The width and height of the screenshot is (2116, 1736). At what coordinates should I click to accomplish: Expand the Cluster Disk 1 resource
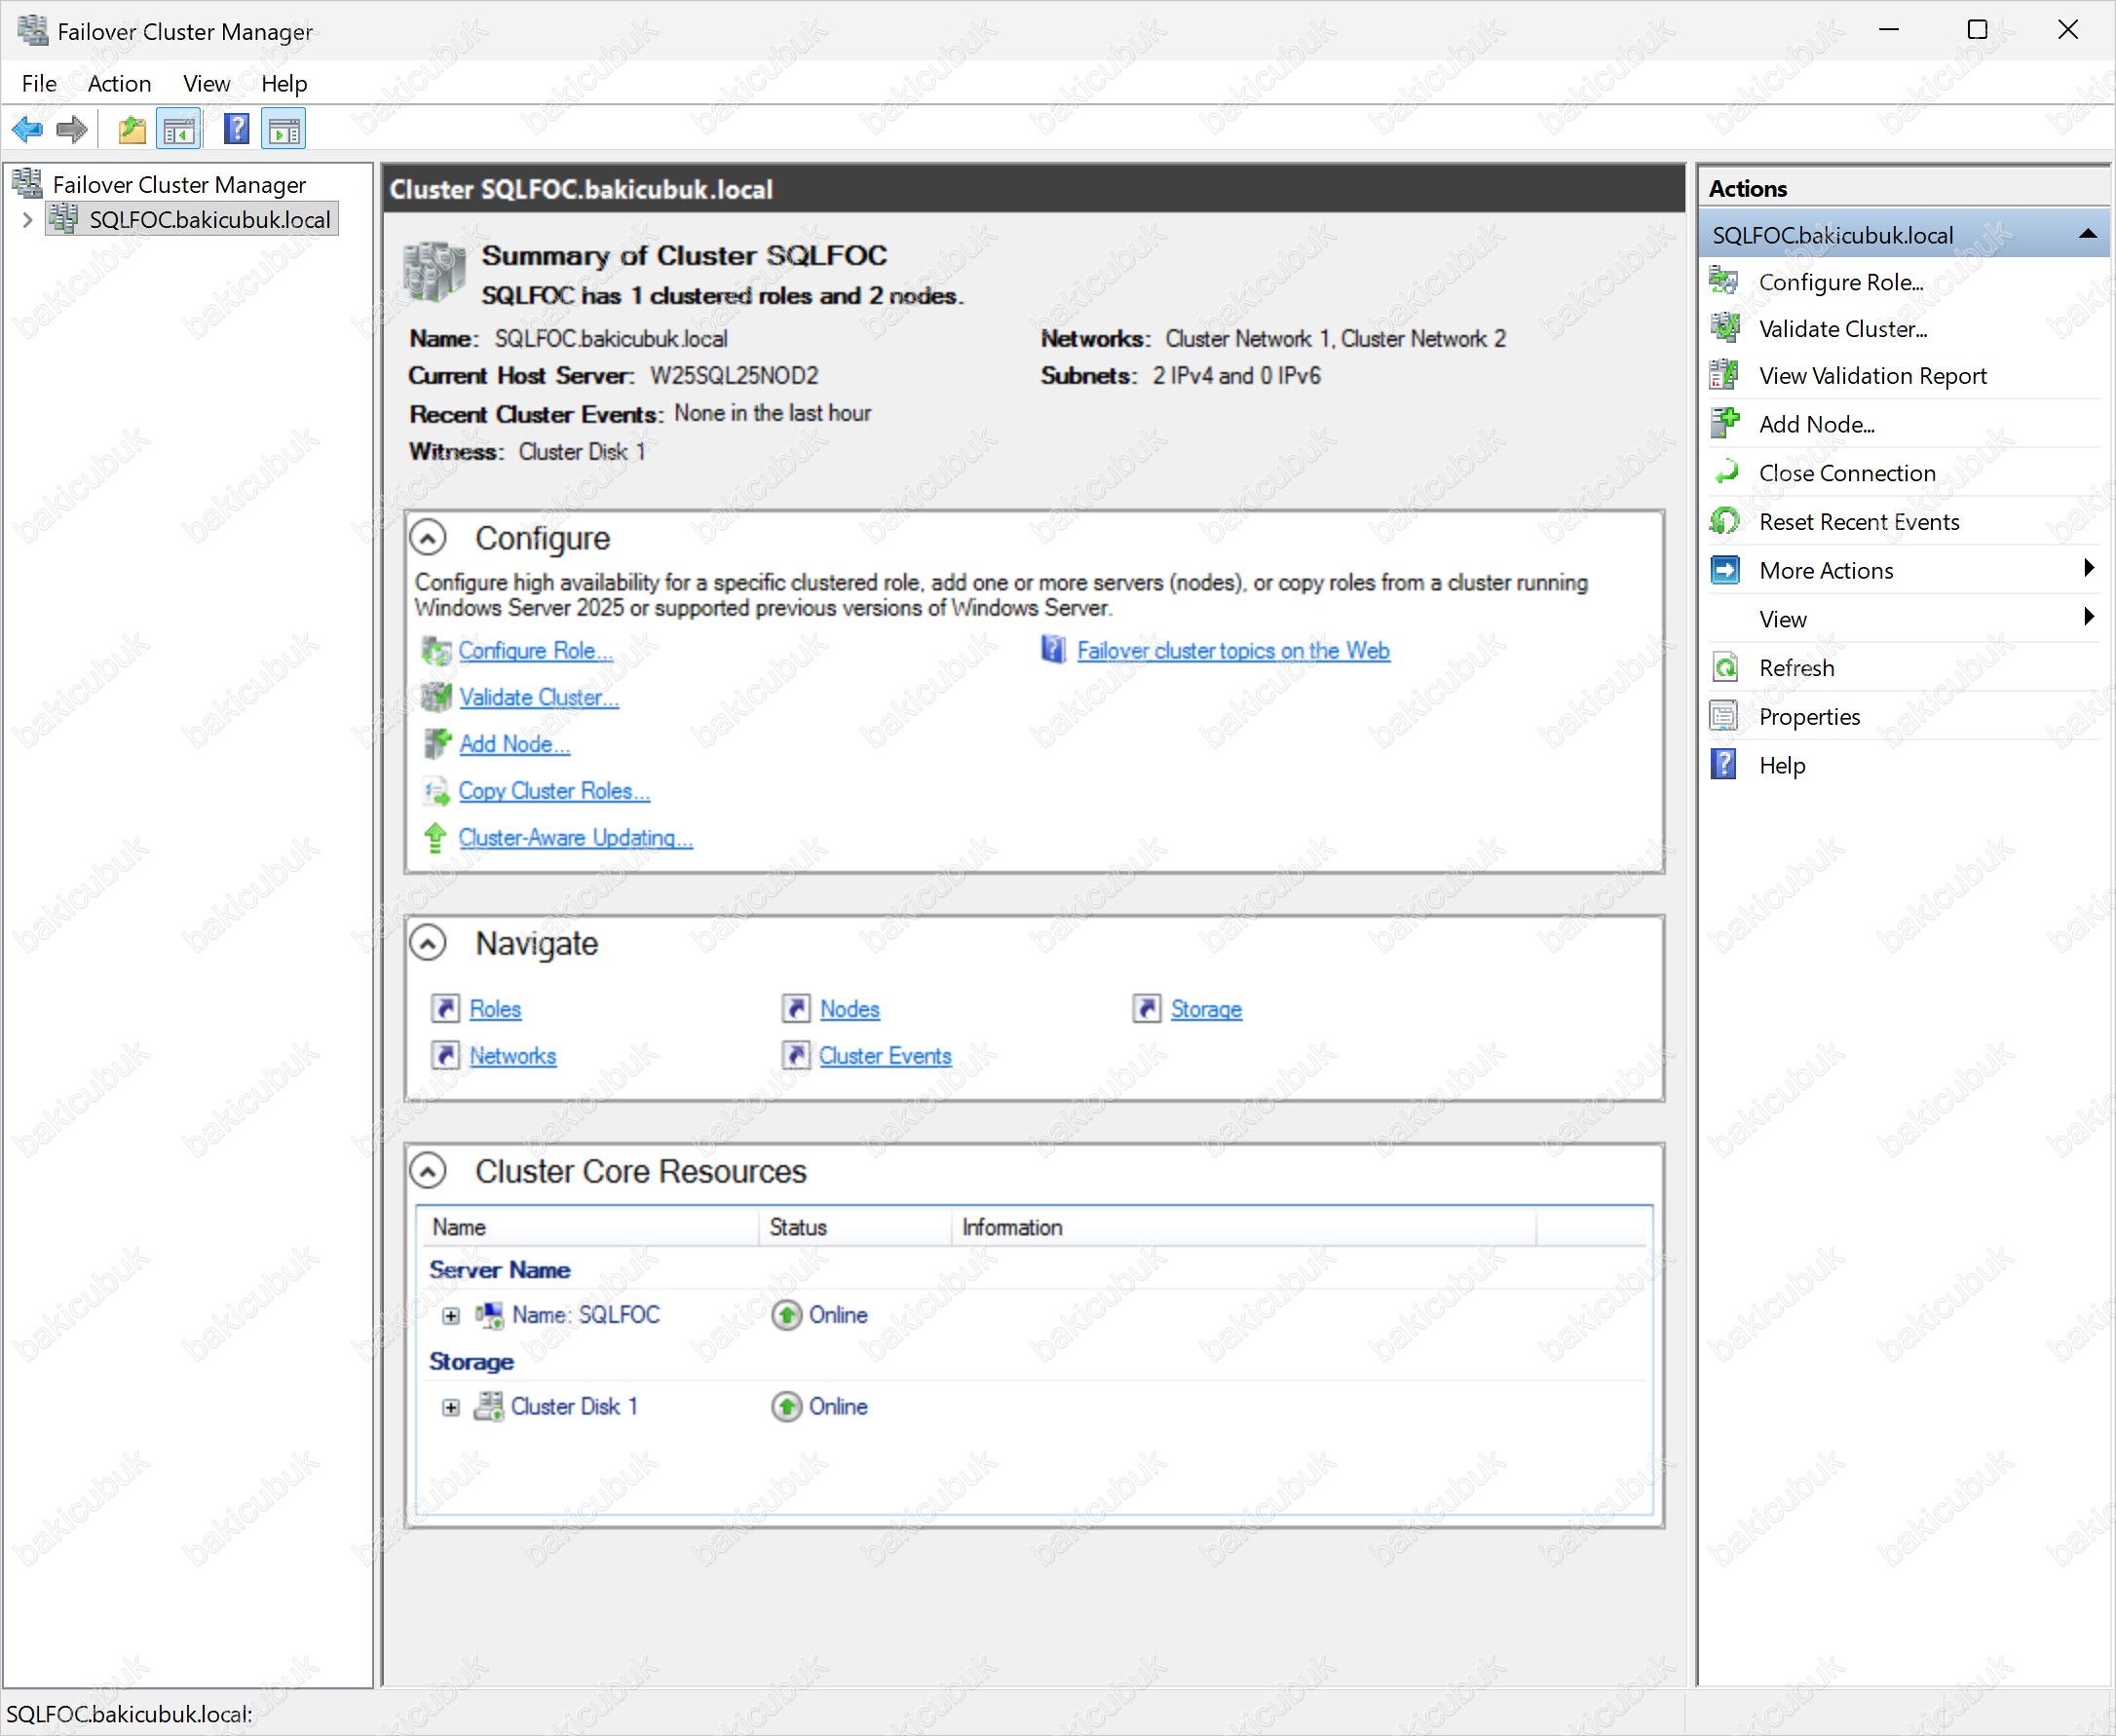tap(451, 1408)
